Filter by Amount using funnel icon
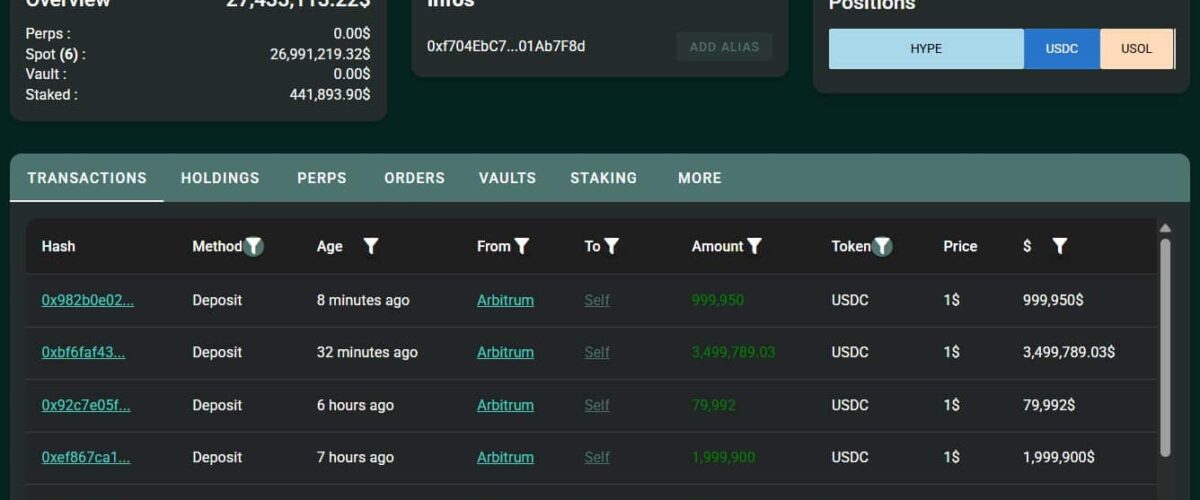This screenshot has width=1200, height=500. tap(754, 246)
